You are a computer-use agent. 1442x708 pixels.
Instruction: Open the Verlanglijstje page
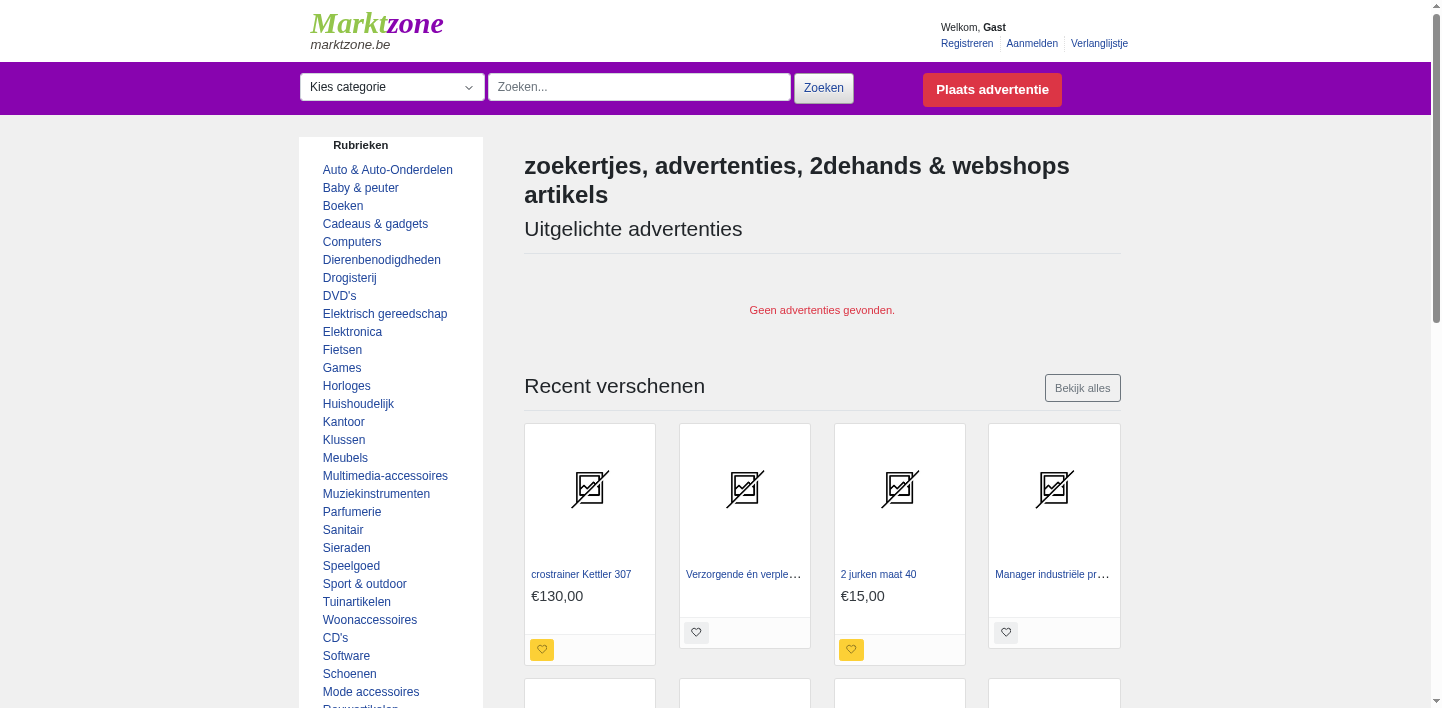(1099, 43)
